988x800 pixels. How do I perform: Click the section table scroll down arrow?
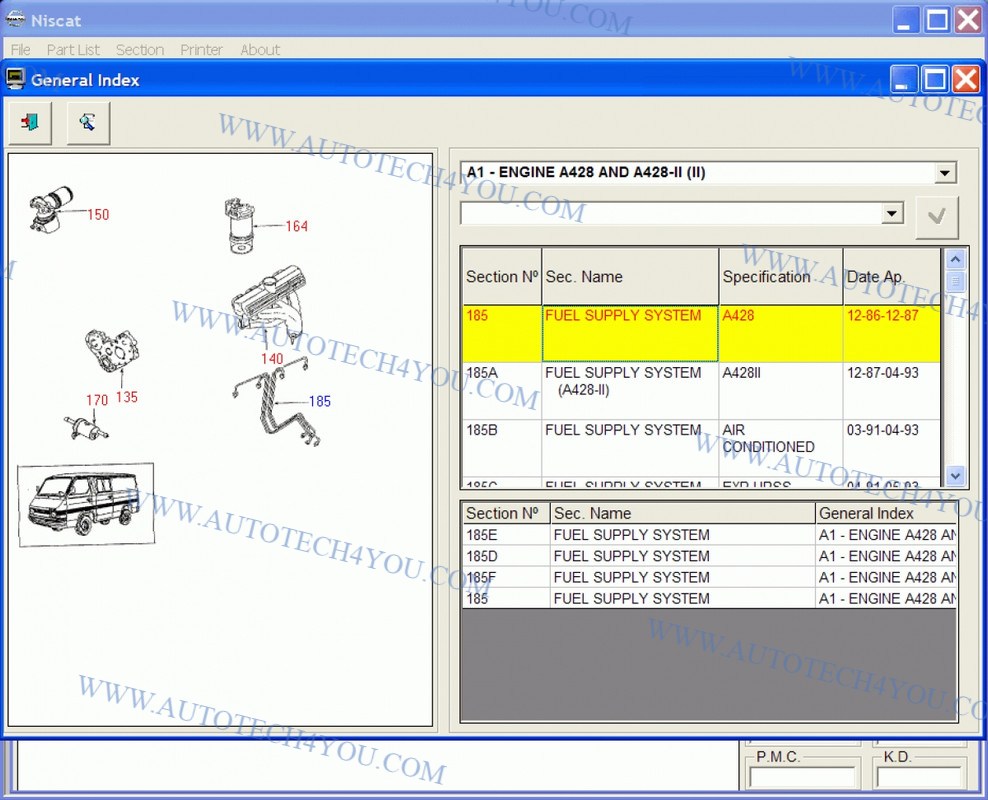point(955,476)
